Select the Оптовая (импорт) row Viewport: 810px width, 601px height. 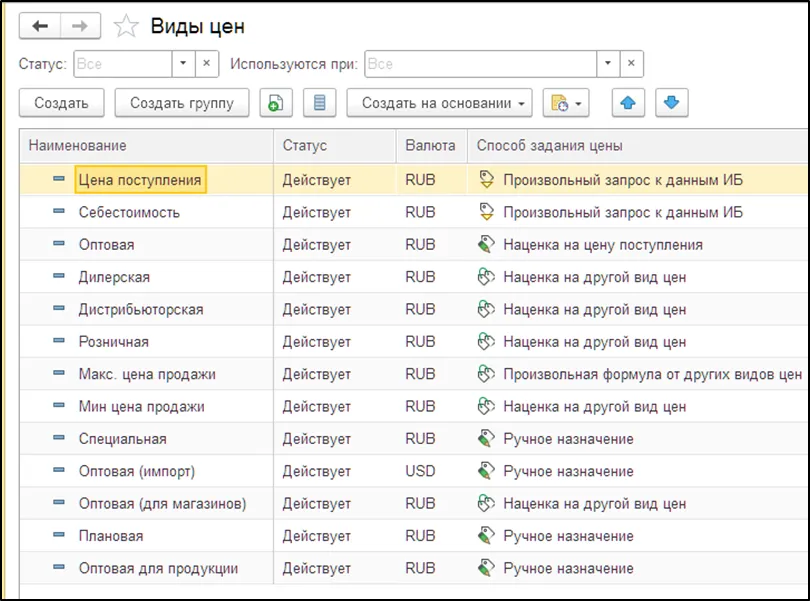click(x=137, y=471)
